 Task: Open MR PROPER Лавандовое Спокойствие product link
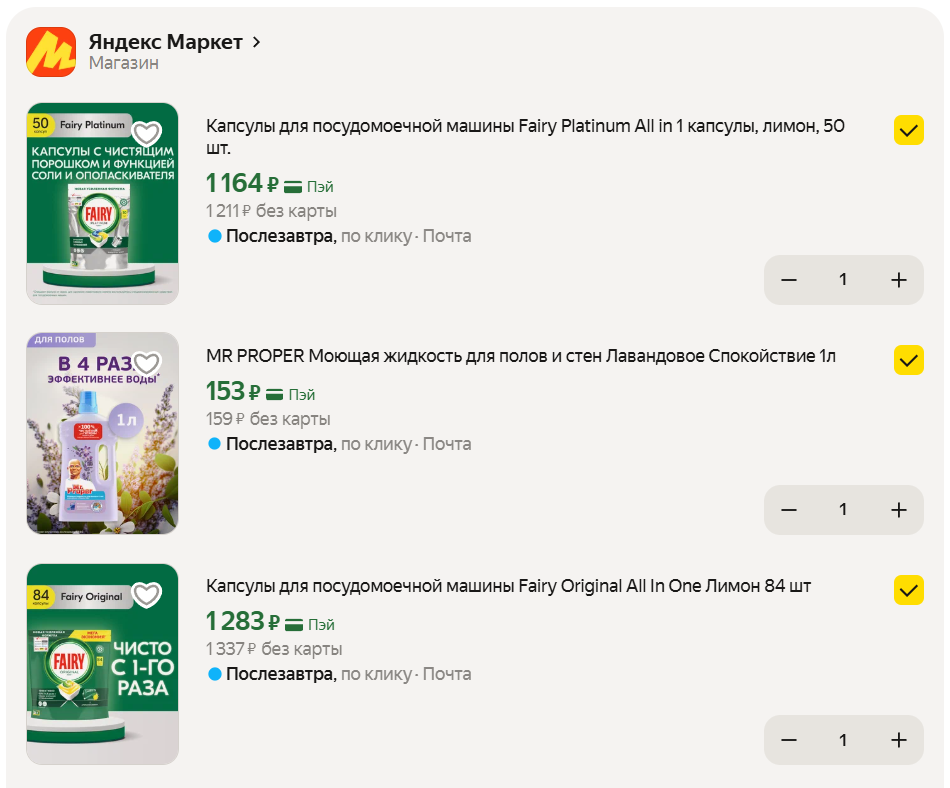(x=520, y=356)
